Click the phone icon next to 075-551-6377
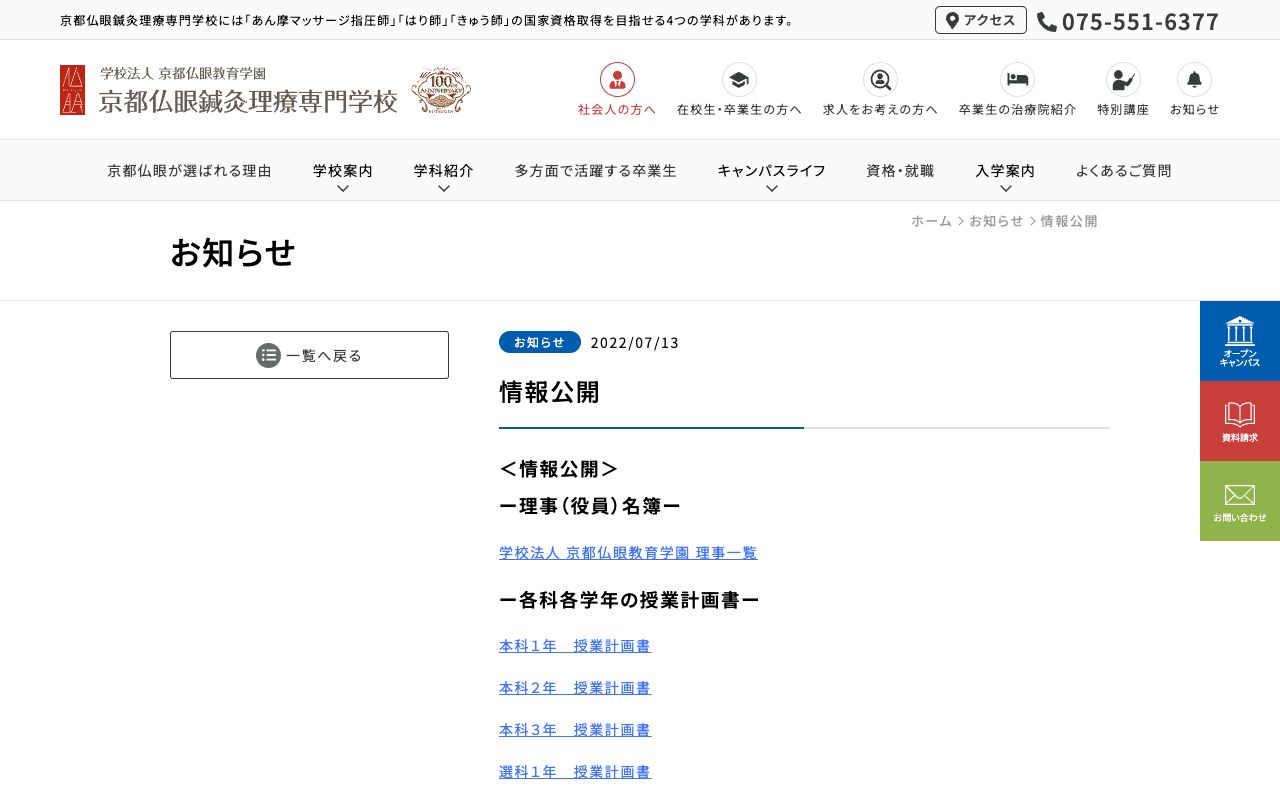Image resolution: width=1280 pixels, height=800 pixels. (1047, 21)
